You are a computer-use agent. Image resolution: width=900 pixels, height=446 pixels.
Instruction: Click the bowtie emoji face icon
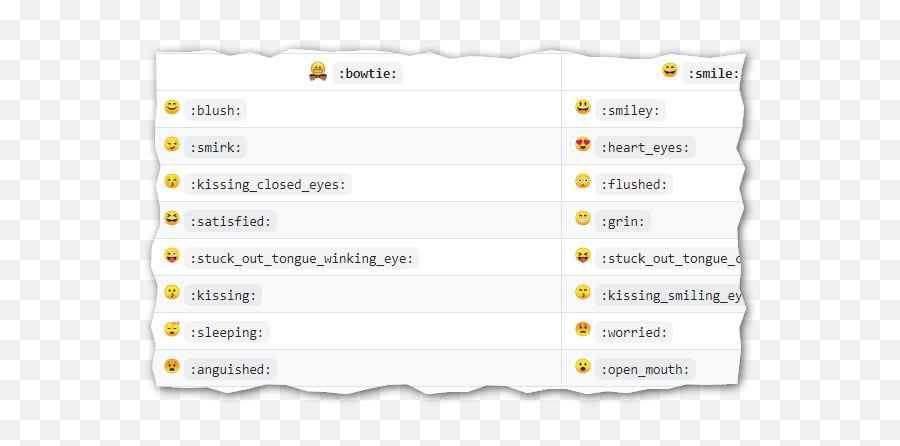(318, 71)
